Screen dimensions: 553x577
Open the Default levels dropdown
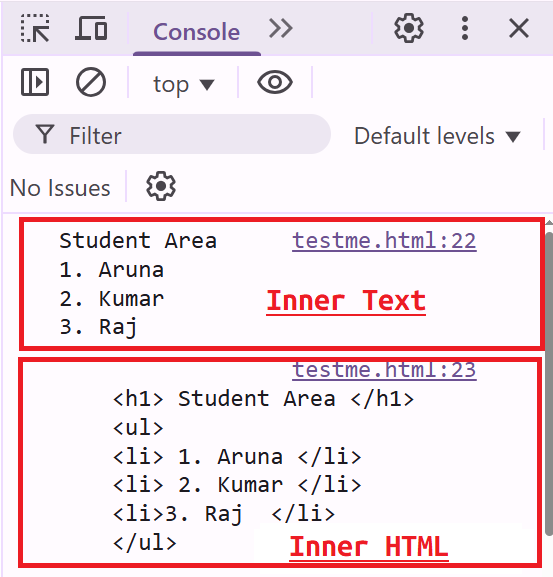[437, 136]
